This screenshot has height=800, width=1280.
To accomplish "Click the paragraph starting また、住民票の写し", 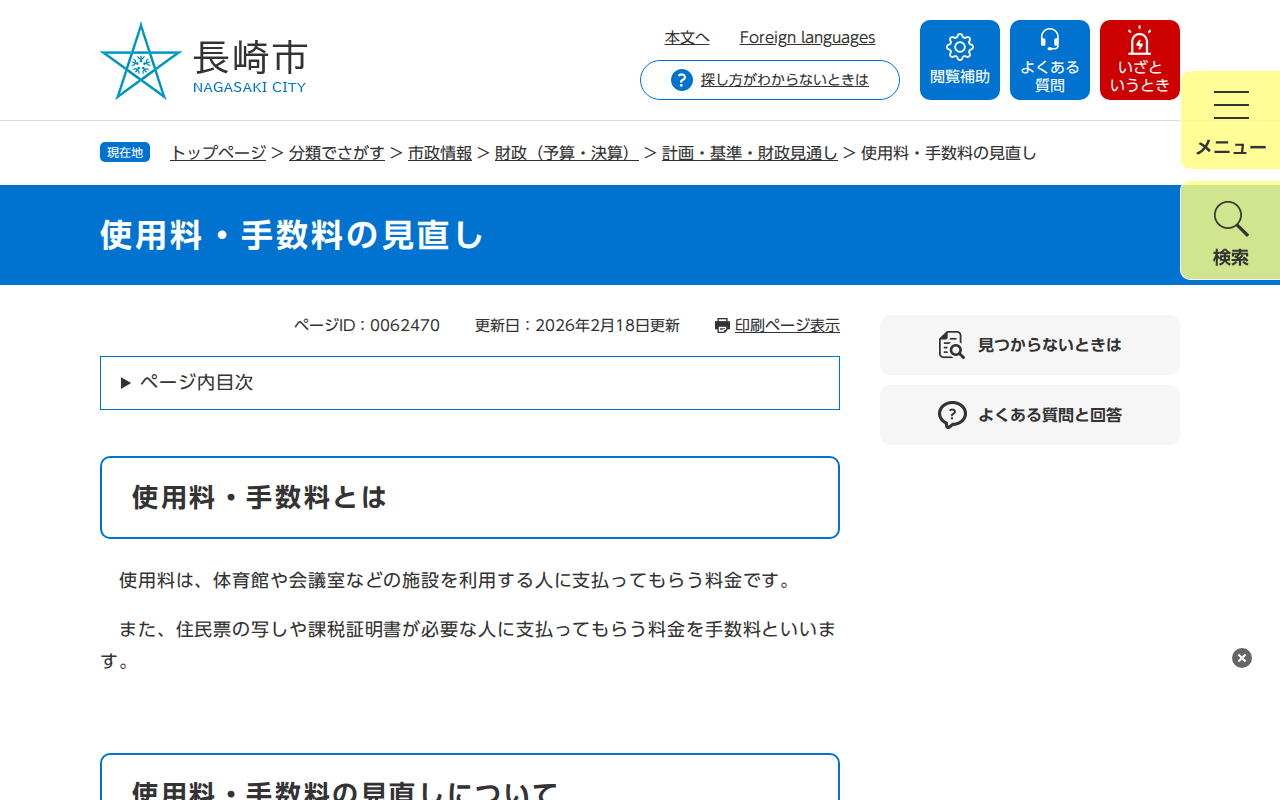I will point(470,645).
